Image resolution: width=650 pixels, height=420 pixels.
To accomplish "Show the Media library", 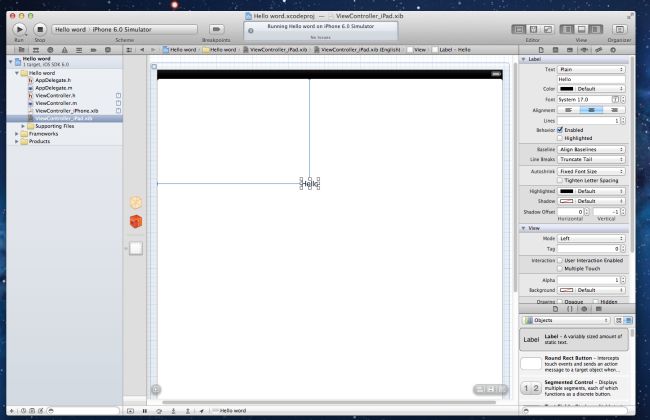I will coord(599,309).
